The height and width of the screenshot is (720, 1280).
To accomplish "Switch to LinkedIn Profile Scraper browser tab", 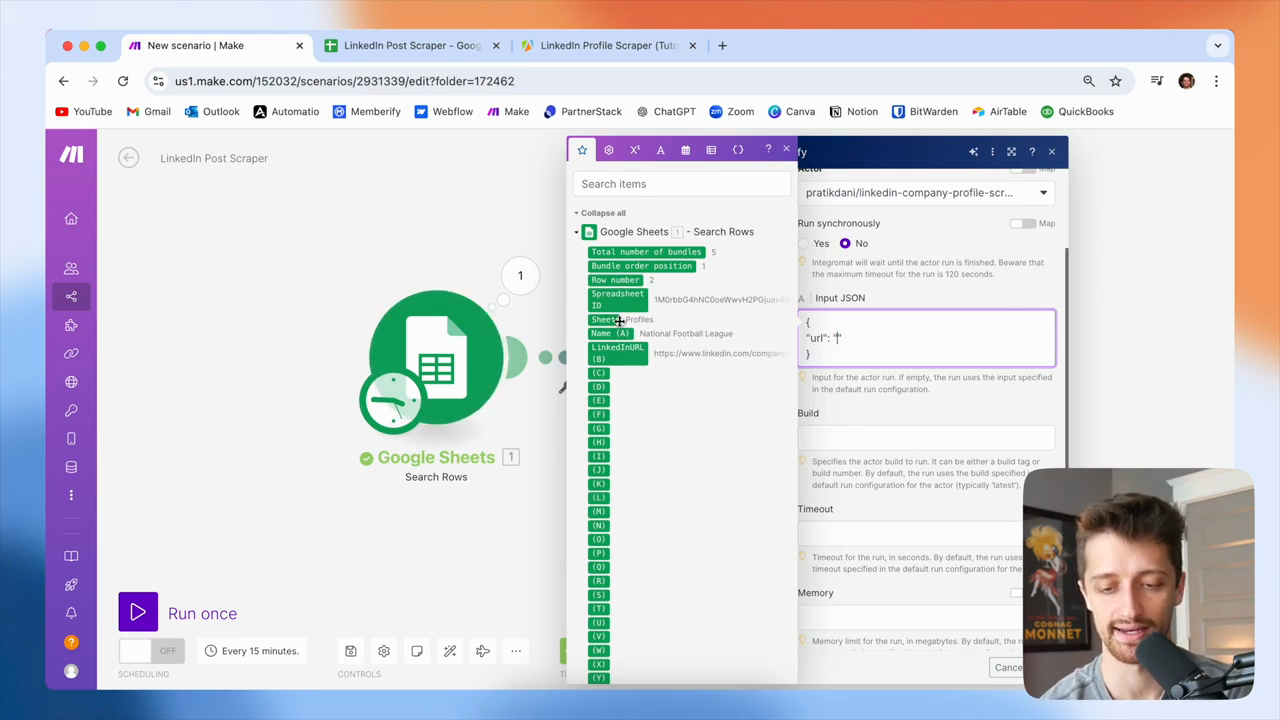I will coord(610,45).
